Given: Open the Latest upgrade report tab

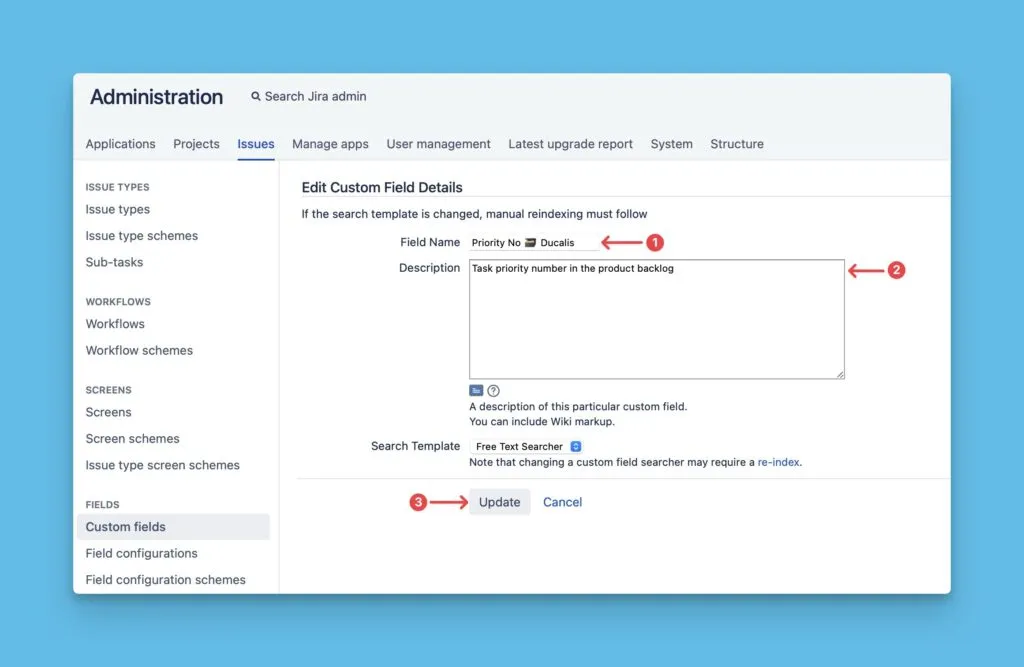Looking at the screenshot, I should pos(570,144).
